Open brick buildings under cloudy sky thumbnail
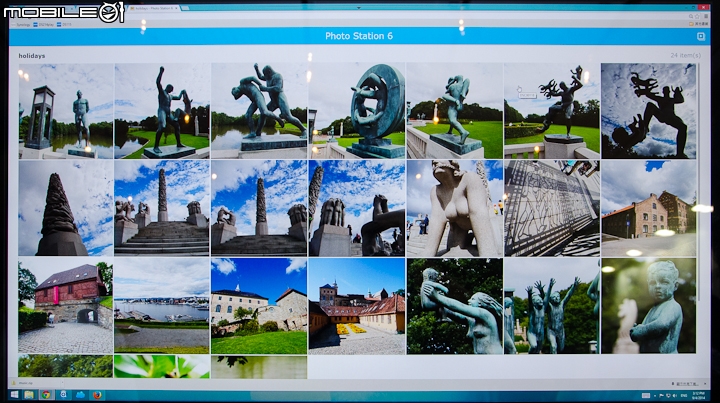720x403 pixels. (x=648, y=208)
